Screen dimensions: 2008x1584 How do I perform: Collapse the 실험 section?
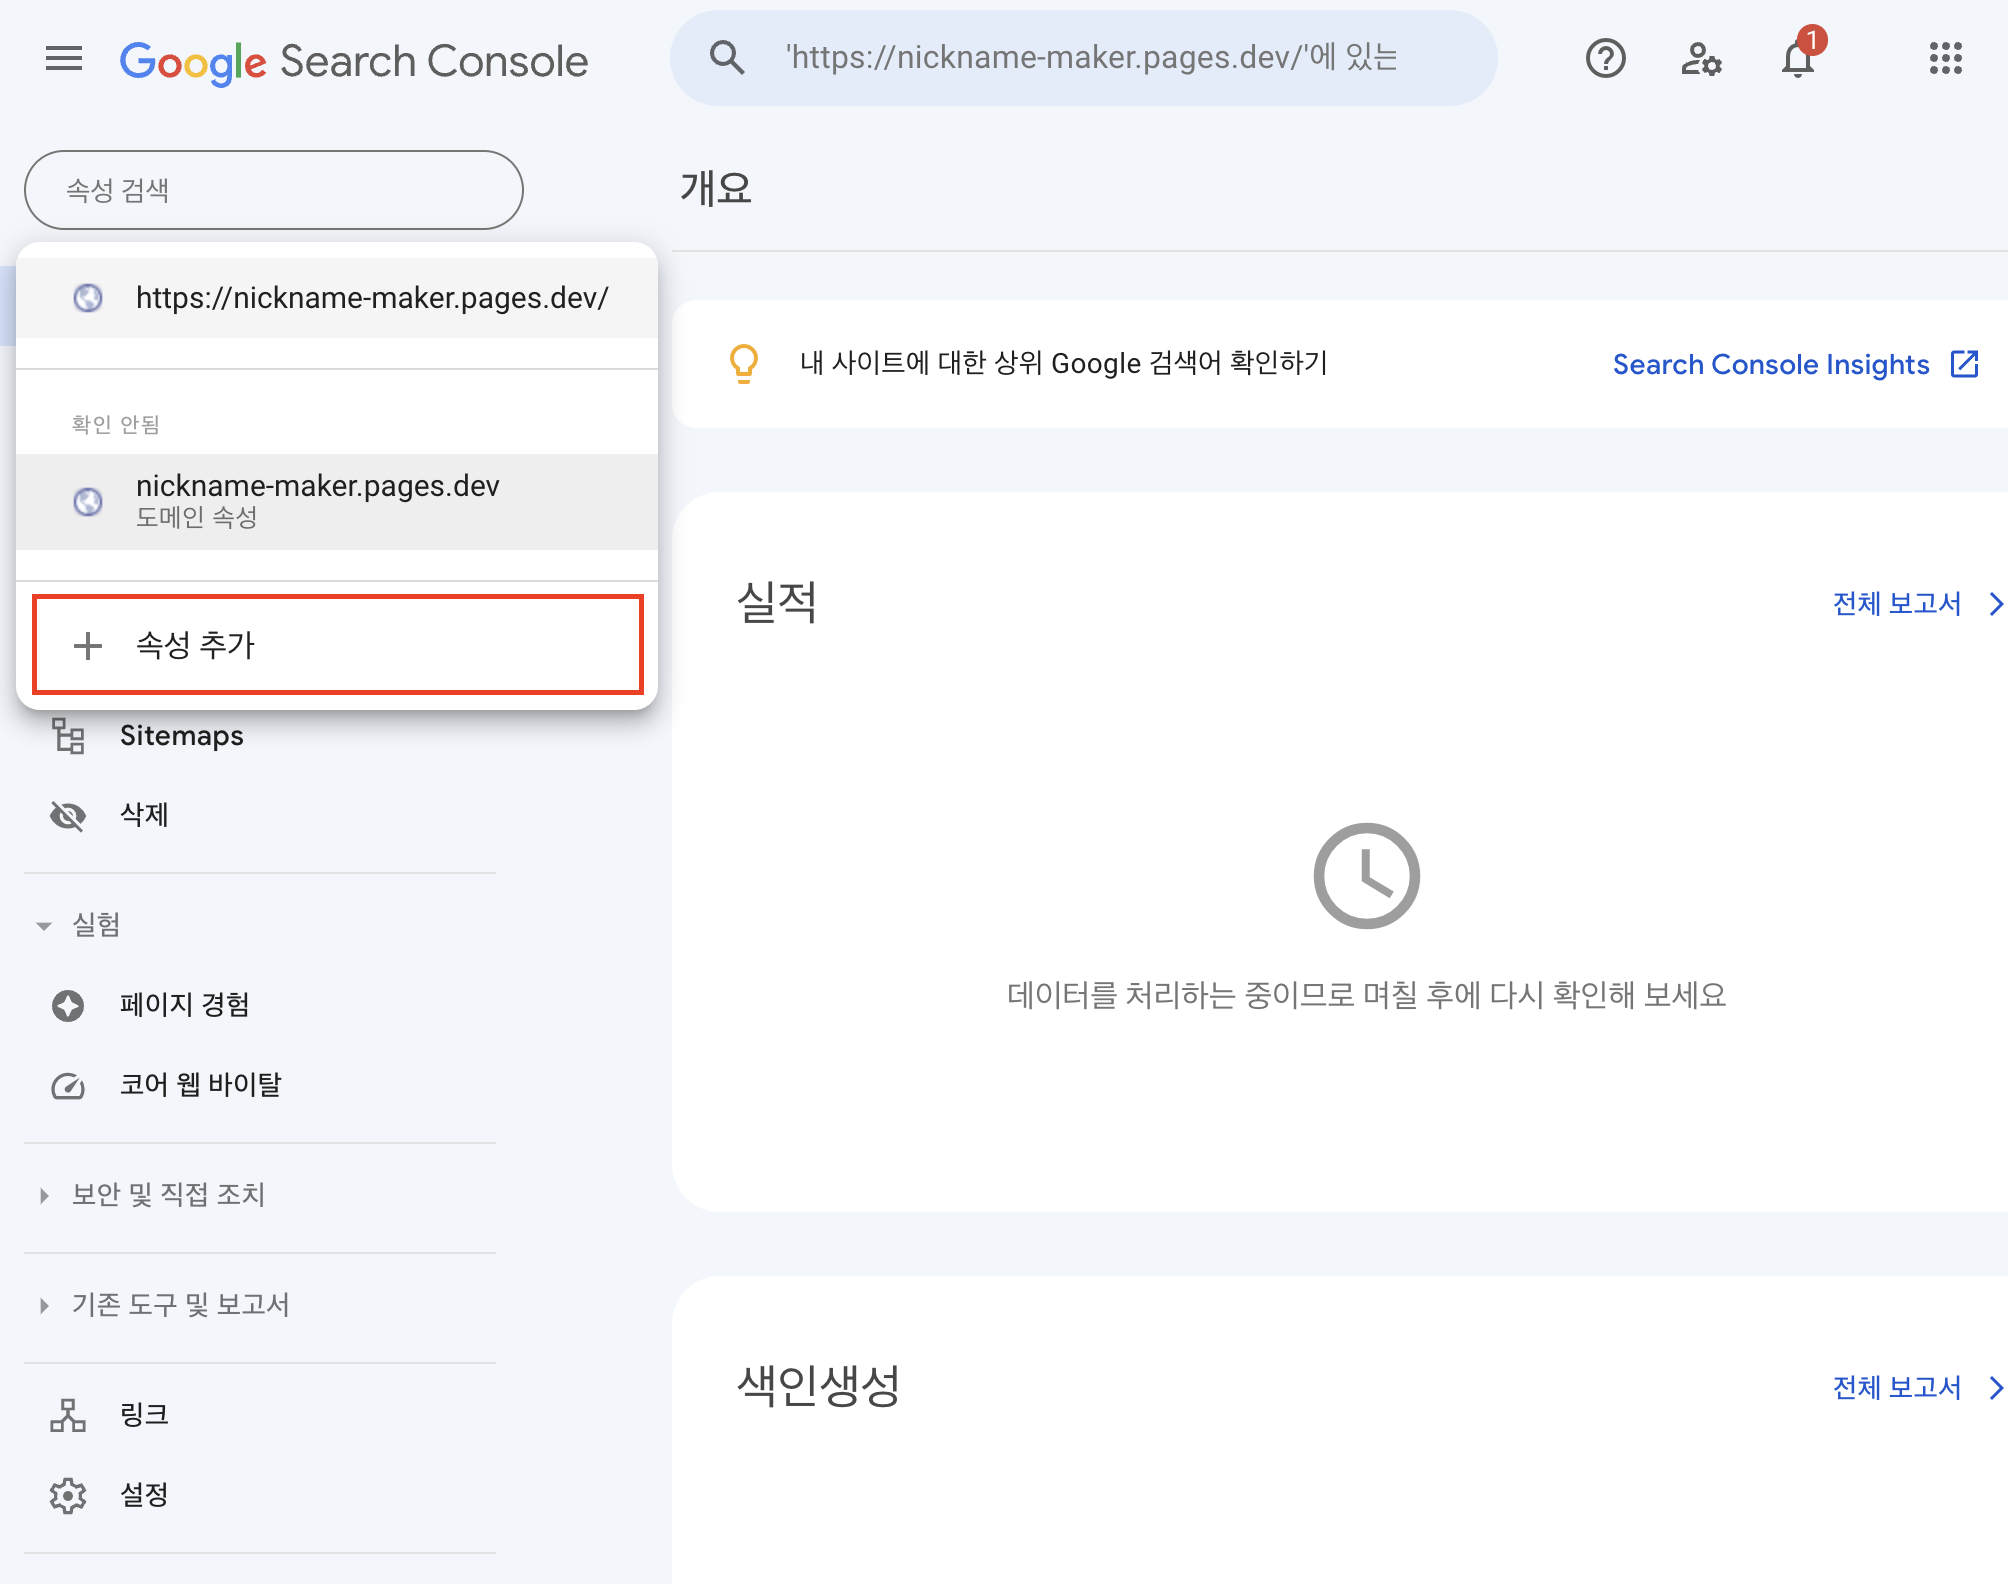coord(44,926)
